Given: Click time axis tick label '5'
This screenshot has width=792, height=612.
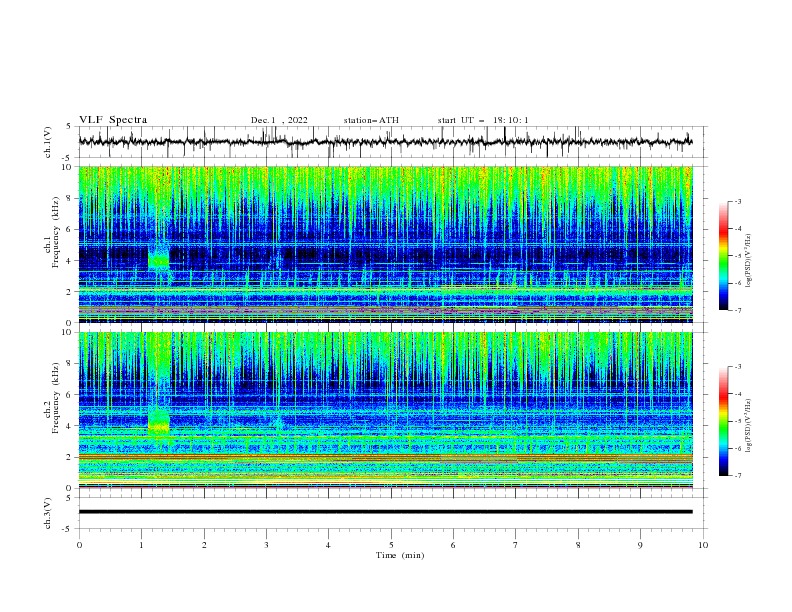Looking at the screenshot, I should click(x=391, y=545).
